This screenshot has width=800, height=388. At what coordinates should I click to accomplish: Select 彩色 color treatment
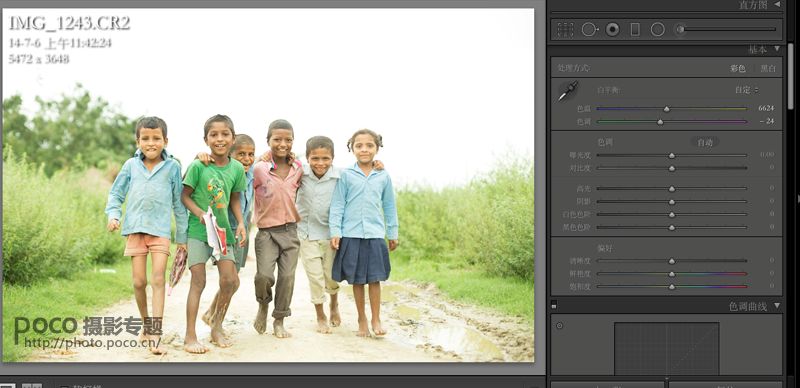(x=738, y=68)
